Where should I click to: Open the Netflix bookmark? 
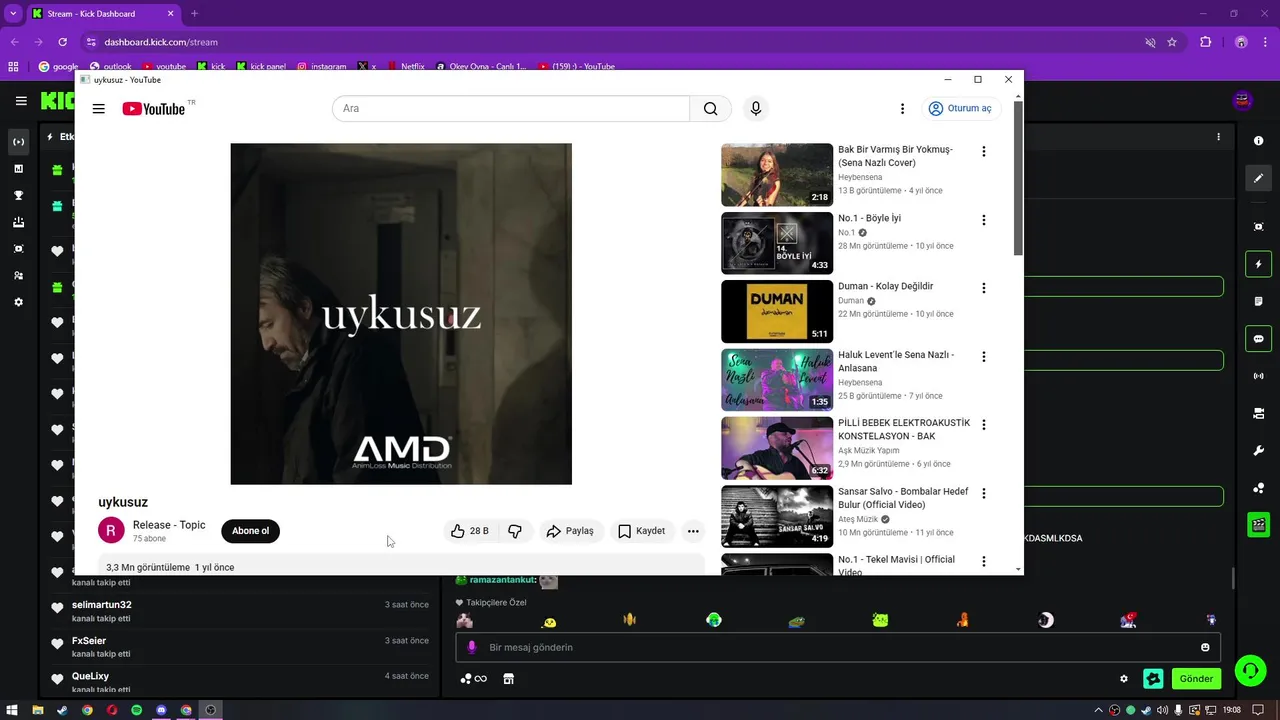click(x=405, y=66)
